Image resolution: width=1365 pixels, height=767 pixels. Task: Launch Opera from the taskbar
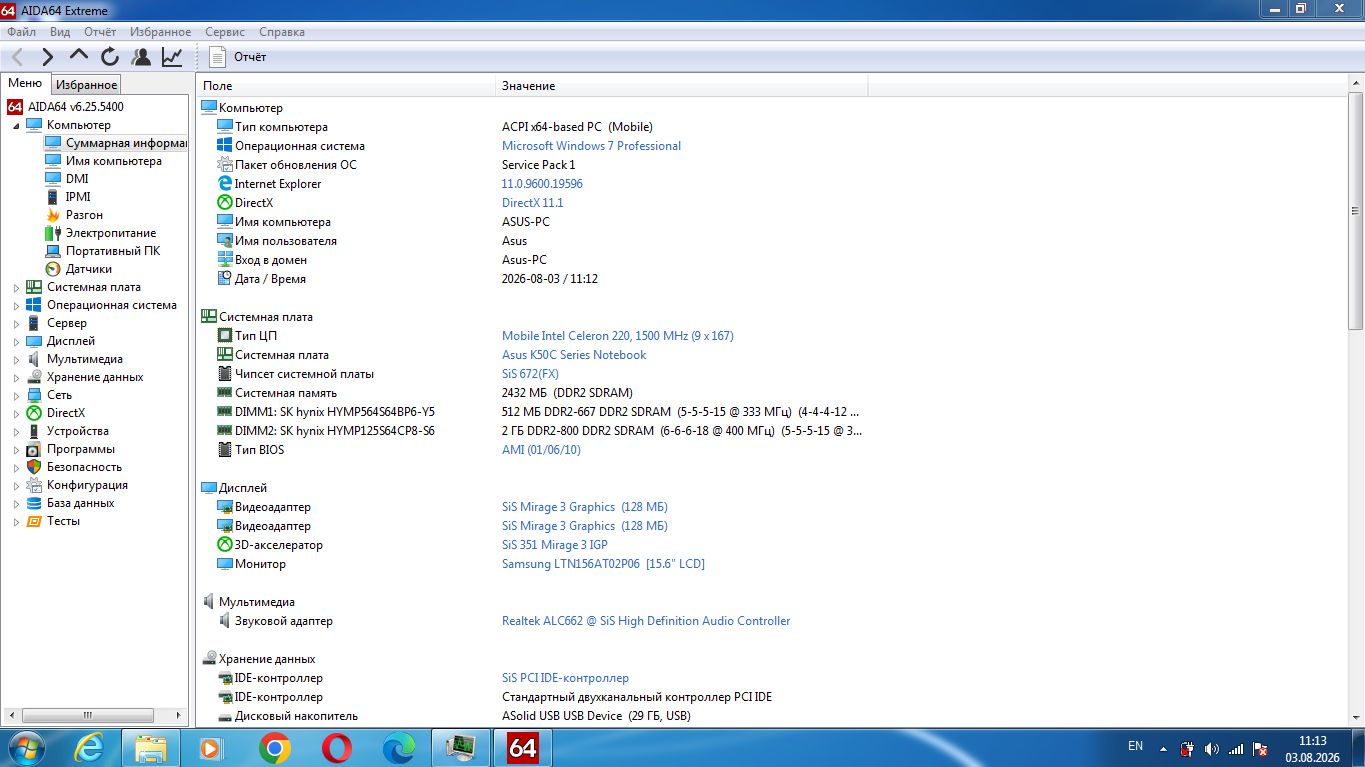[337, 748]
